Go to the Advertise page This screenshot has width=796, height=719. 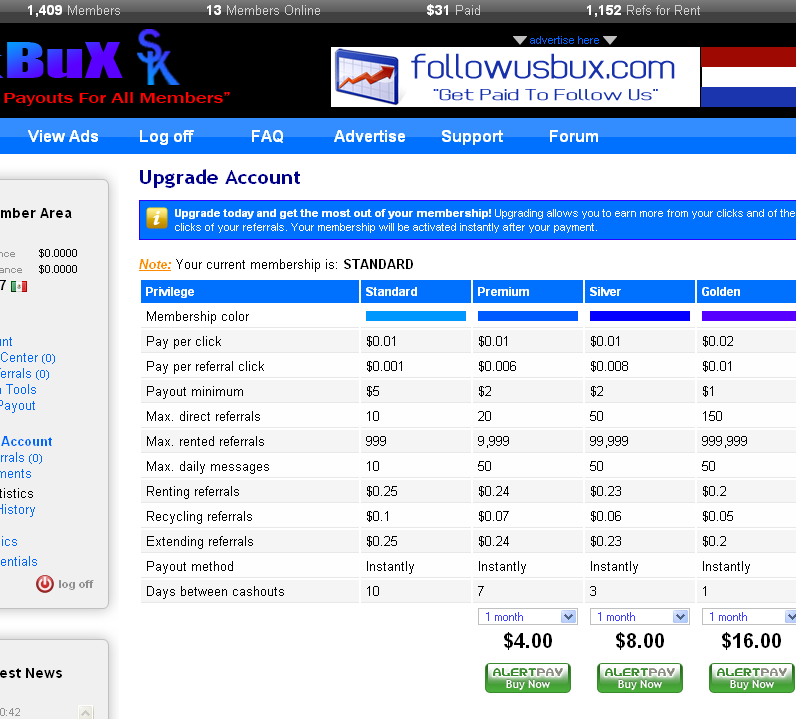pyautogui.click(x=370, y=136)
